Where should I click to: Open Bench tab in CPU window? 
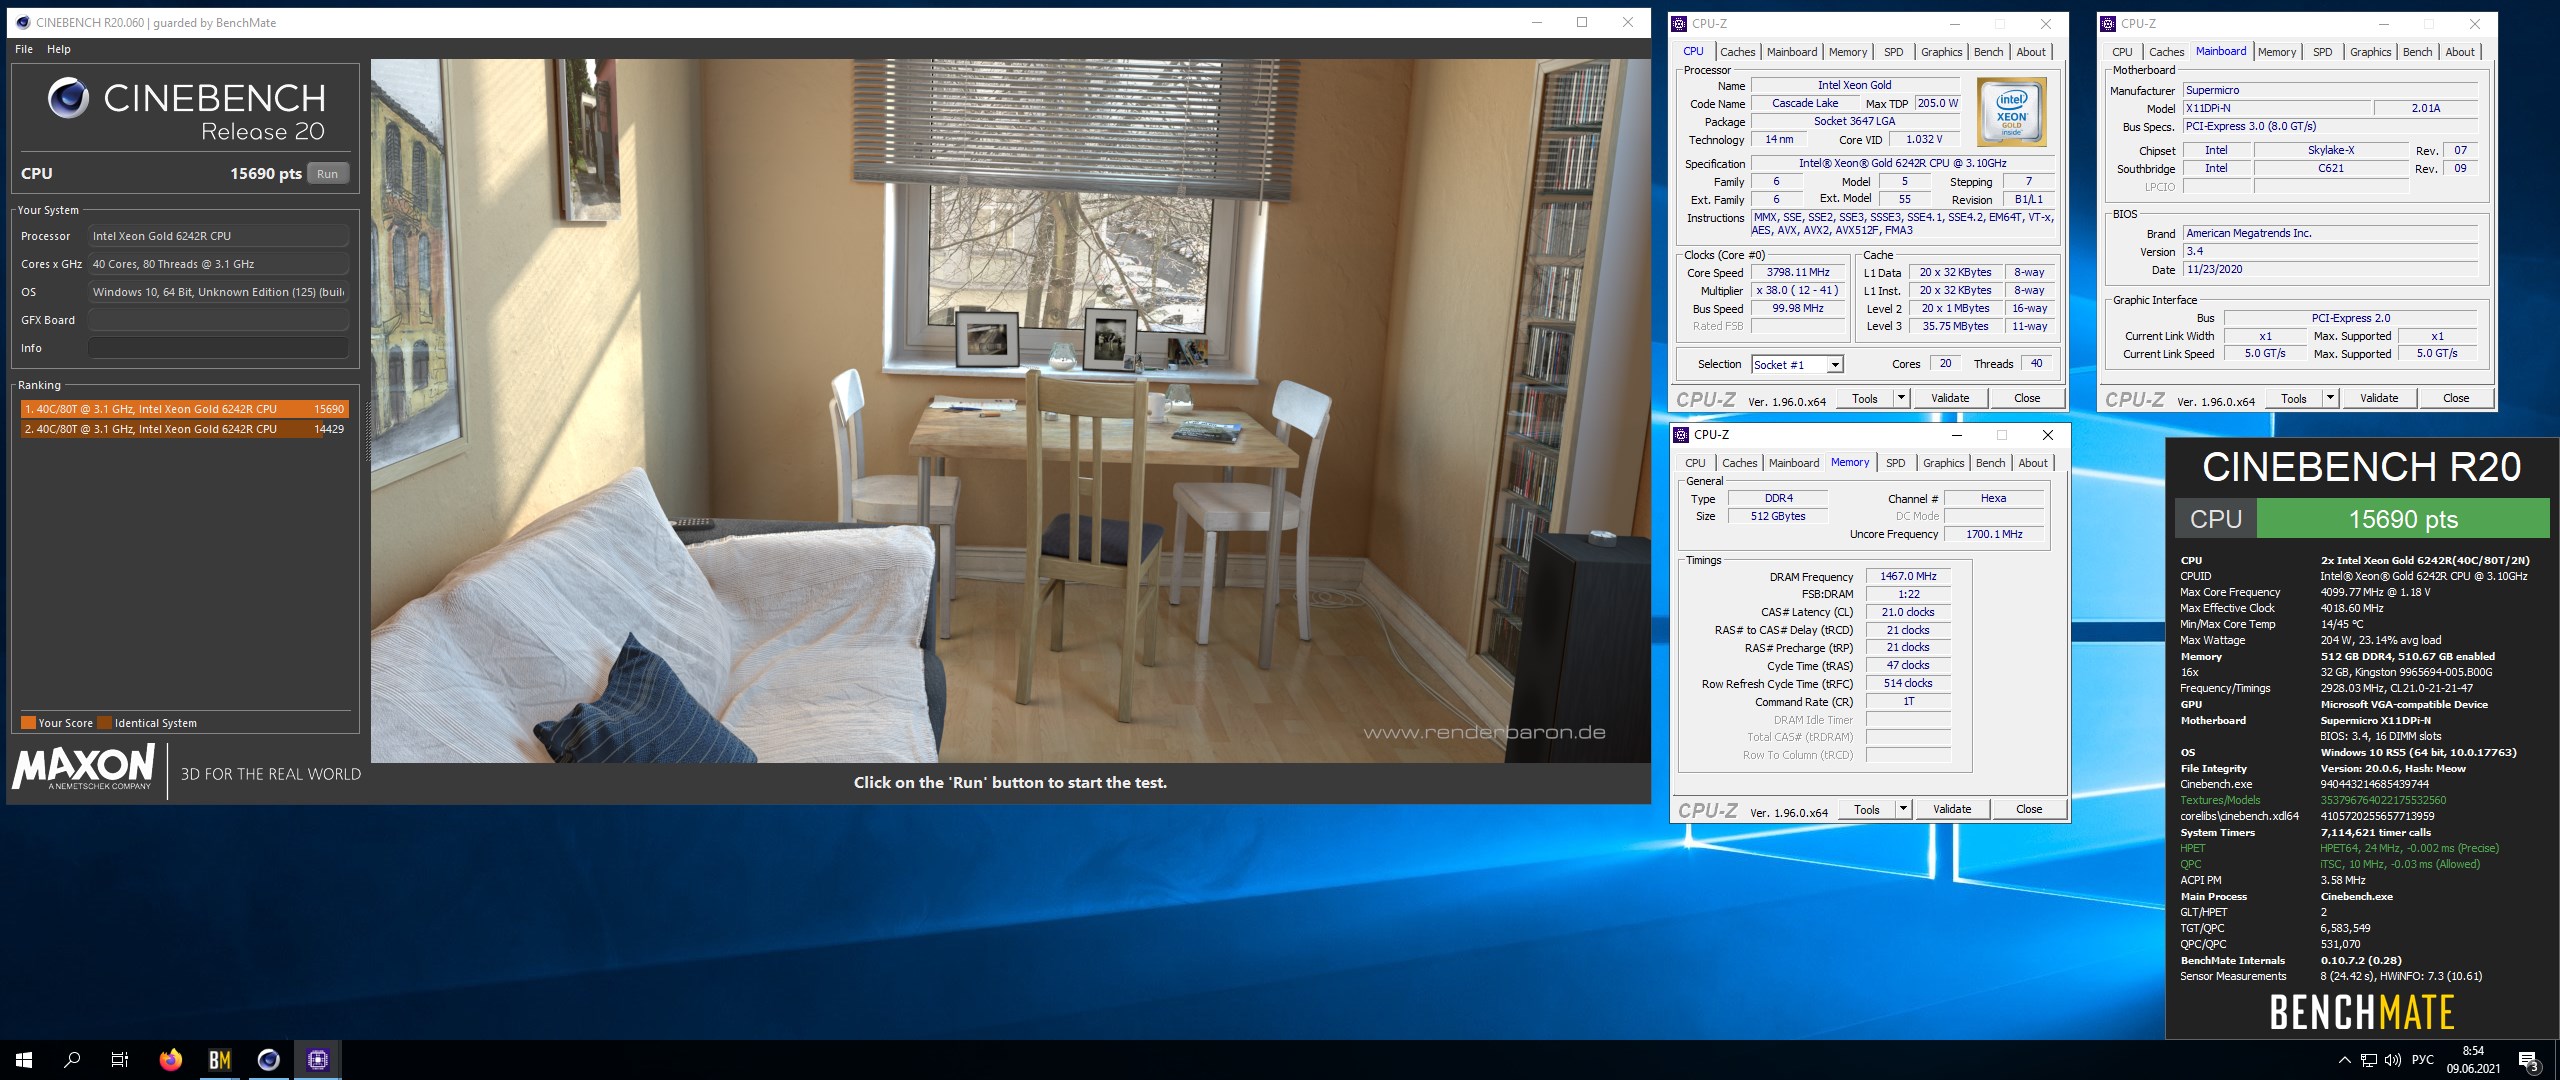pos(1988,52)
